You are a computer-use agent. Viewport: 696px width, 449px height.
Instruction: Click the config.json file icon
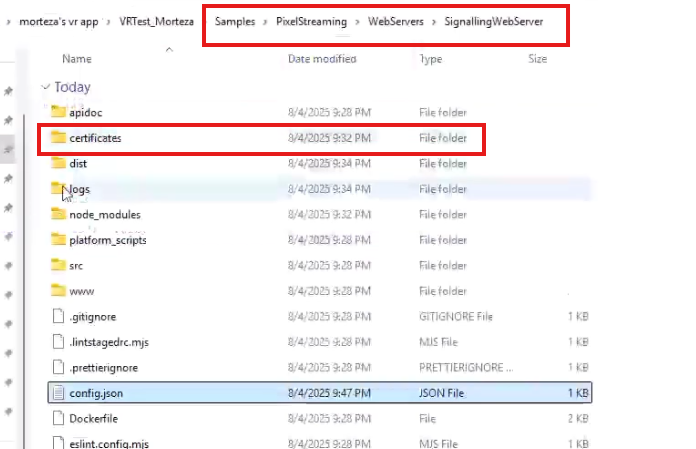pyautogui.click(x=58, y=392)
